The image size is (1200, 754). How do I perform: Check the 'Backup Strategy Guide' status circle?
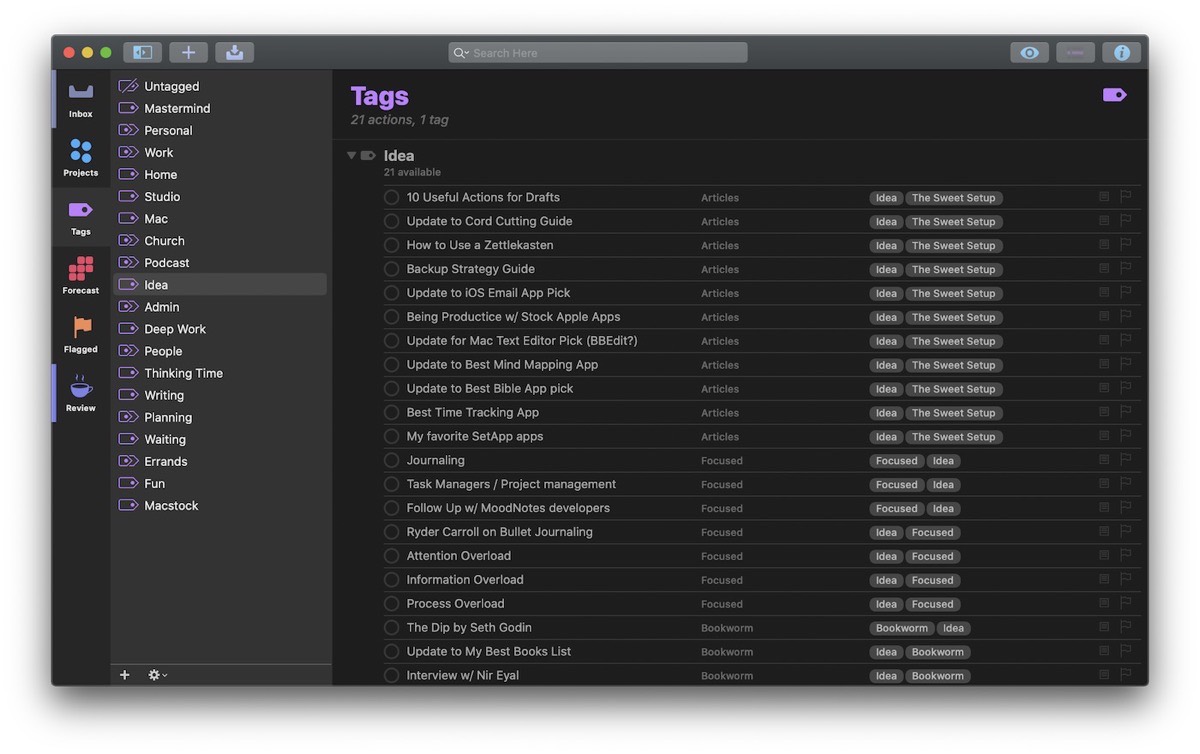click(392, 269)
